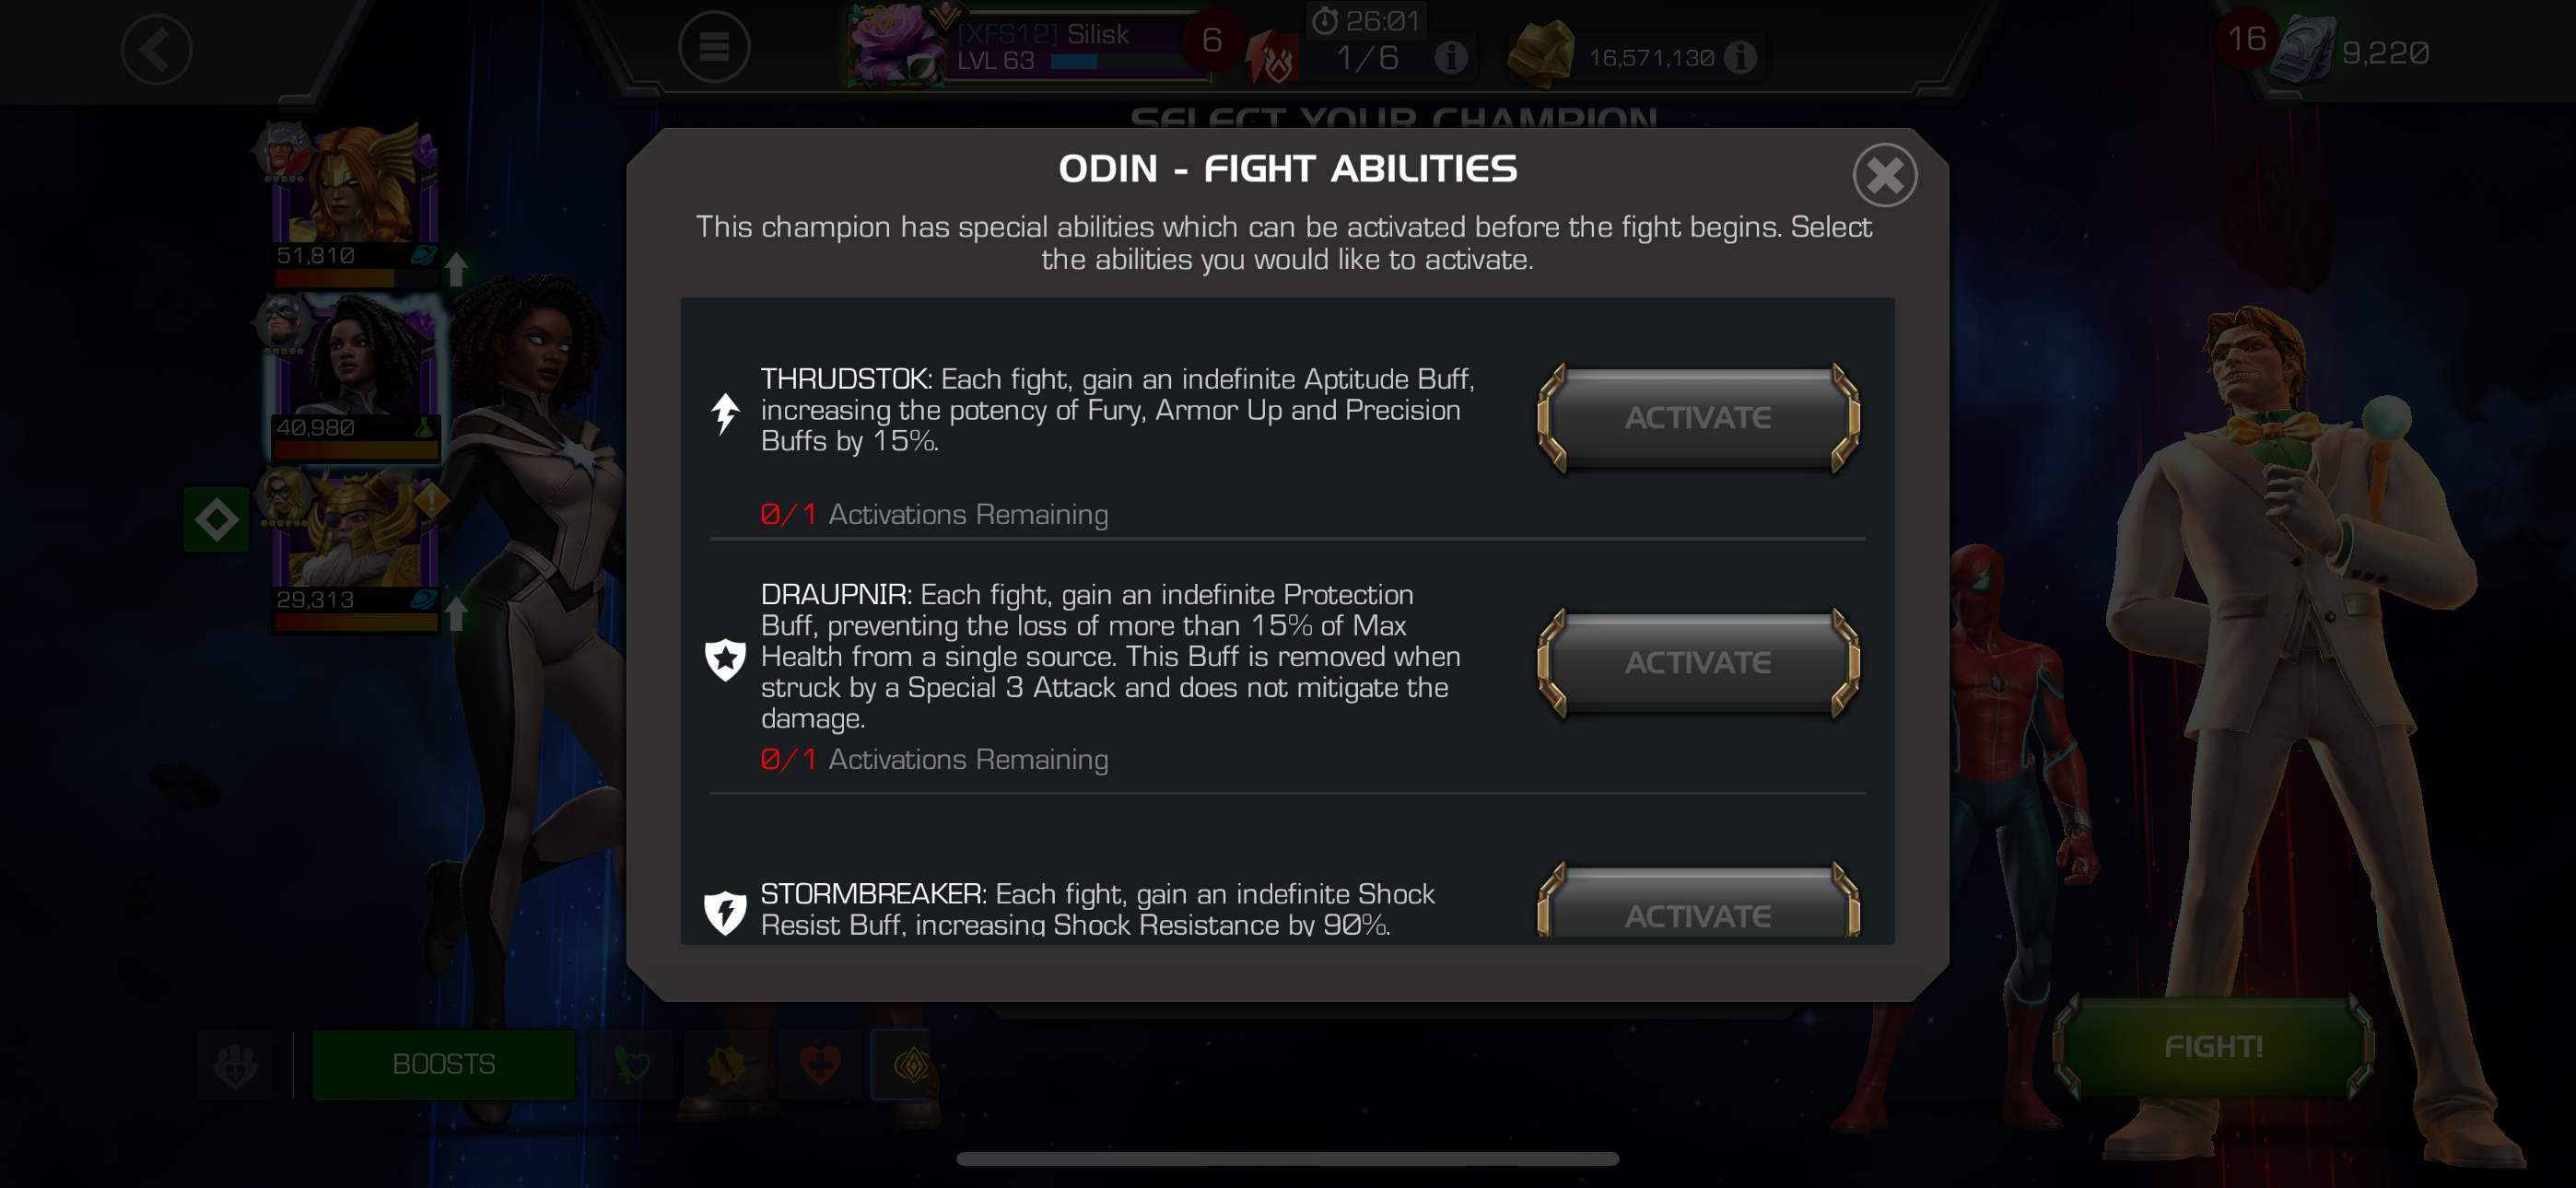Viewport: 2576px width, 1188px height.
Task: Click the red health cross boost slot
Action: pos(820,1064)
